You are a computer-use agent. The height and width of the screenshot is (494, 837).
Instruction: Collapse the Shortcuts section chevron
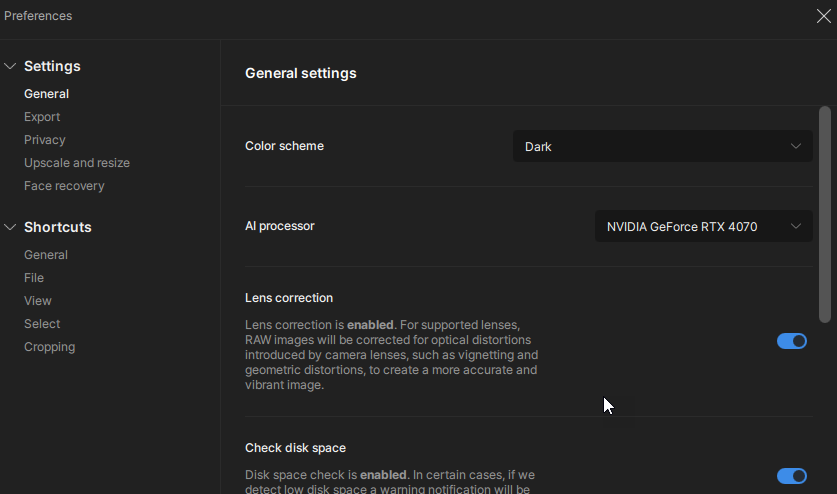pyautogui.click(x=11, y=227)
